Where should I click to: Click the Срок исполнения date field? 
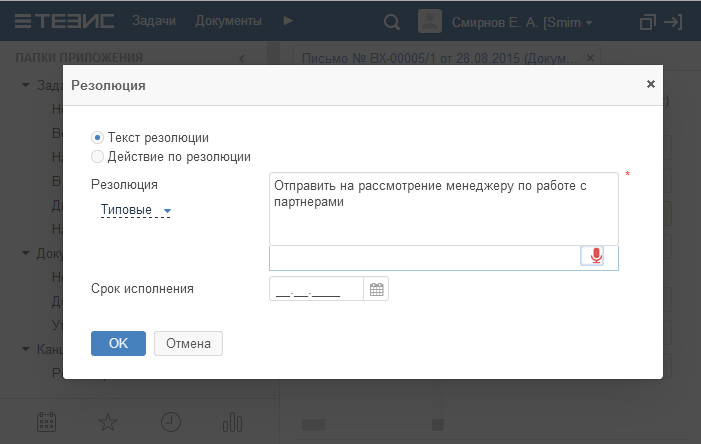(315, 290)
